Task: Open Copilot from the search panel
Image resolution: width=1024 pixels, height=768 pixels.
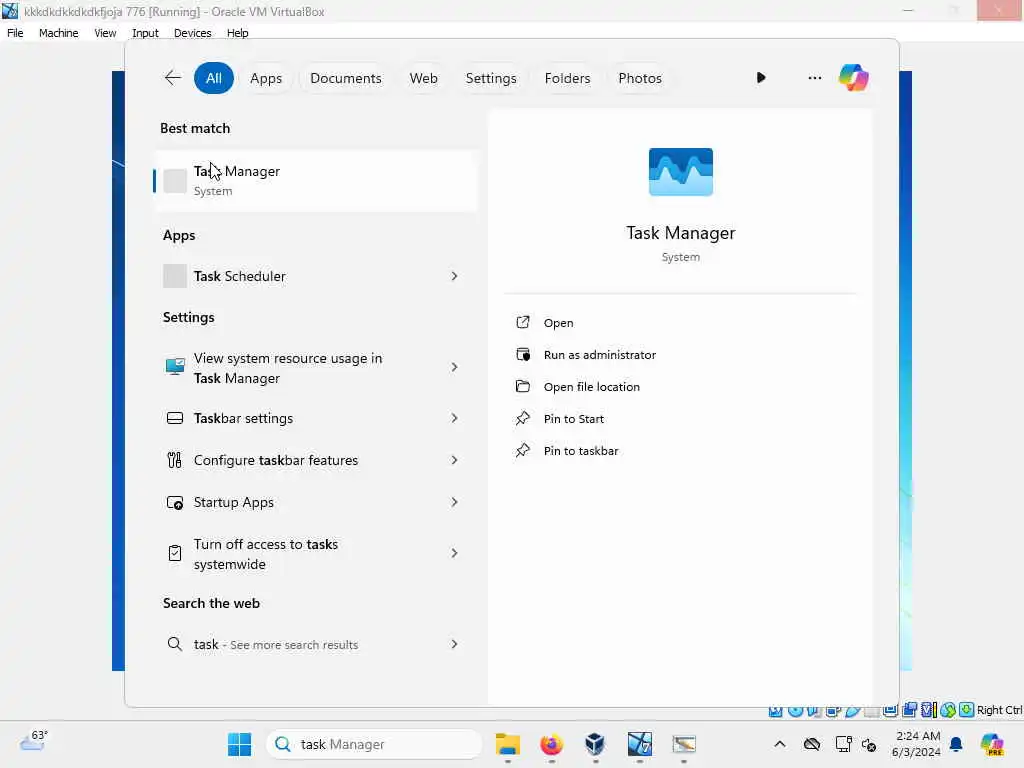Action: (854, 78)
